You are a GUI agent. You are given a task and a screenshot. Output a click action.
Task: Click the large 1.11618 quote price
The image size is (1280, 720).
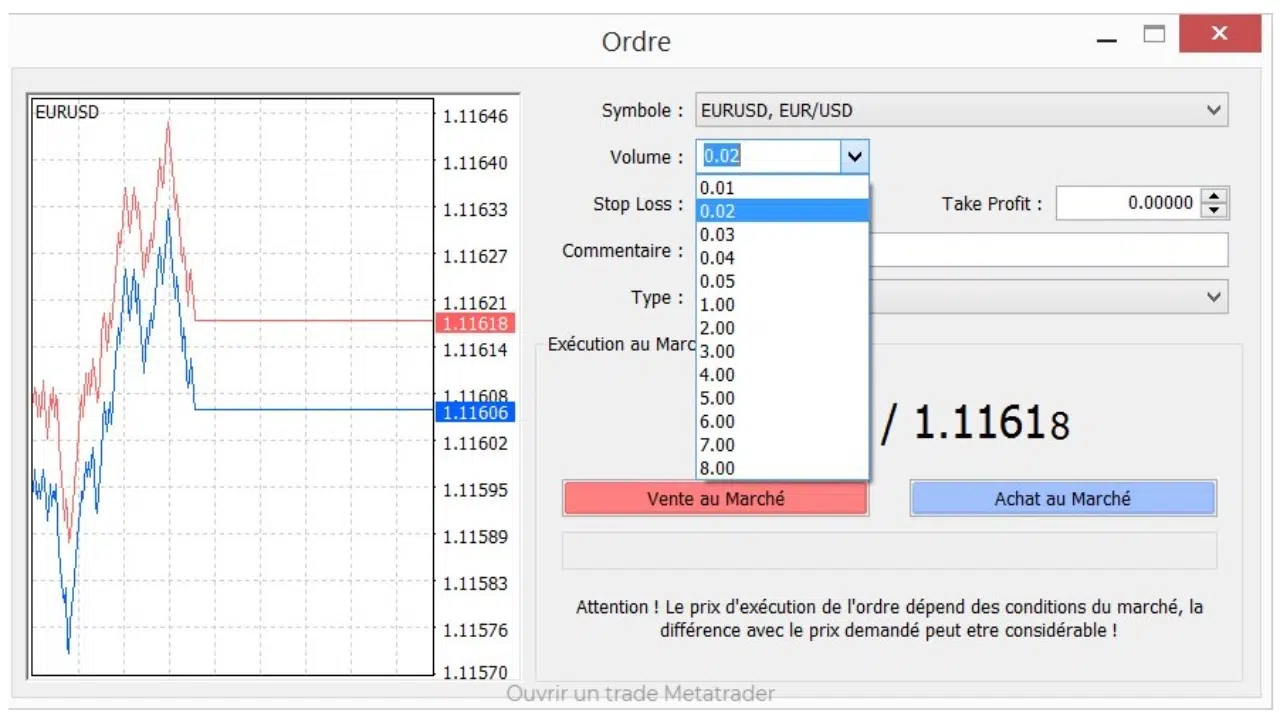[992, 424]
